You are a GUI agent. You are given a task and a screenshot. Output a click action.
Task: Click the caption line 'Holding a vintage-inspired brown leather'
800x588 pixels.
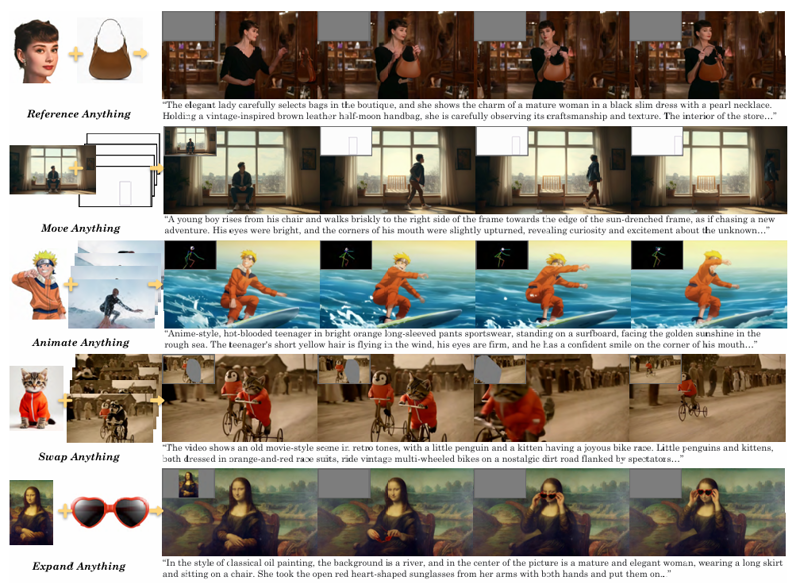(469, 116)
